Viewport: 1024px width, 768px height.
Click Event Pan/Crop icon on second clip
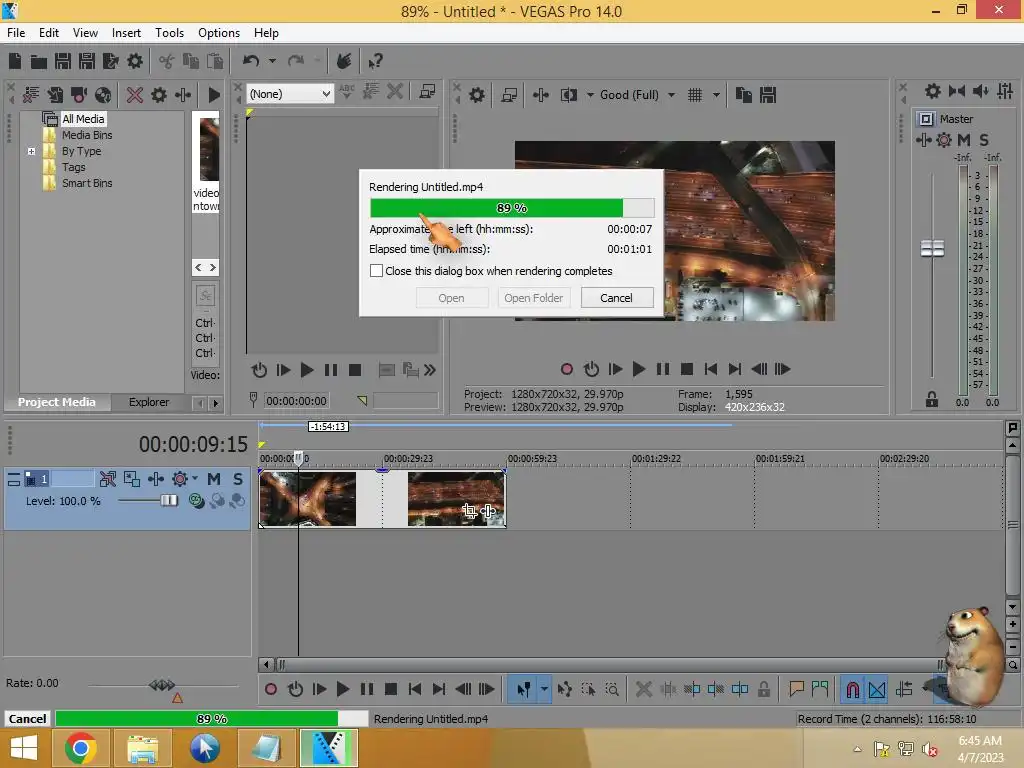click(x=469, y=511)
